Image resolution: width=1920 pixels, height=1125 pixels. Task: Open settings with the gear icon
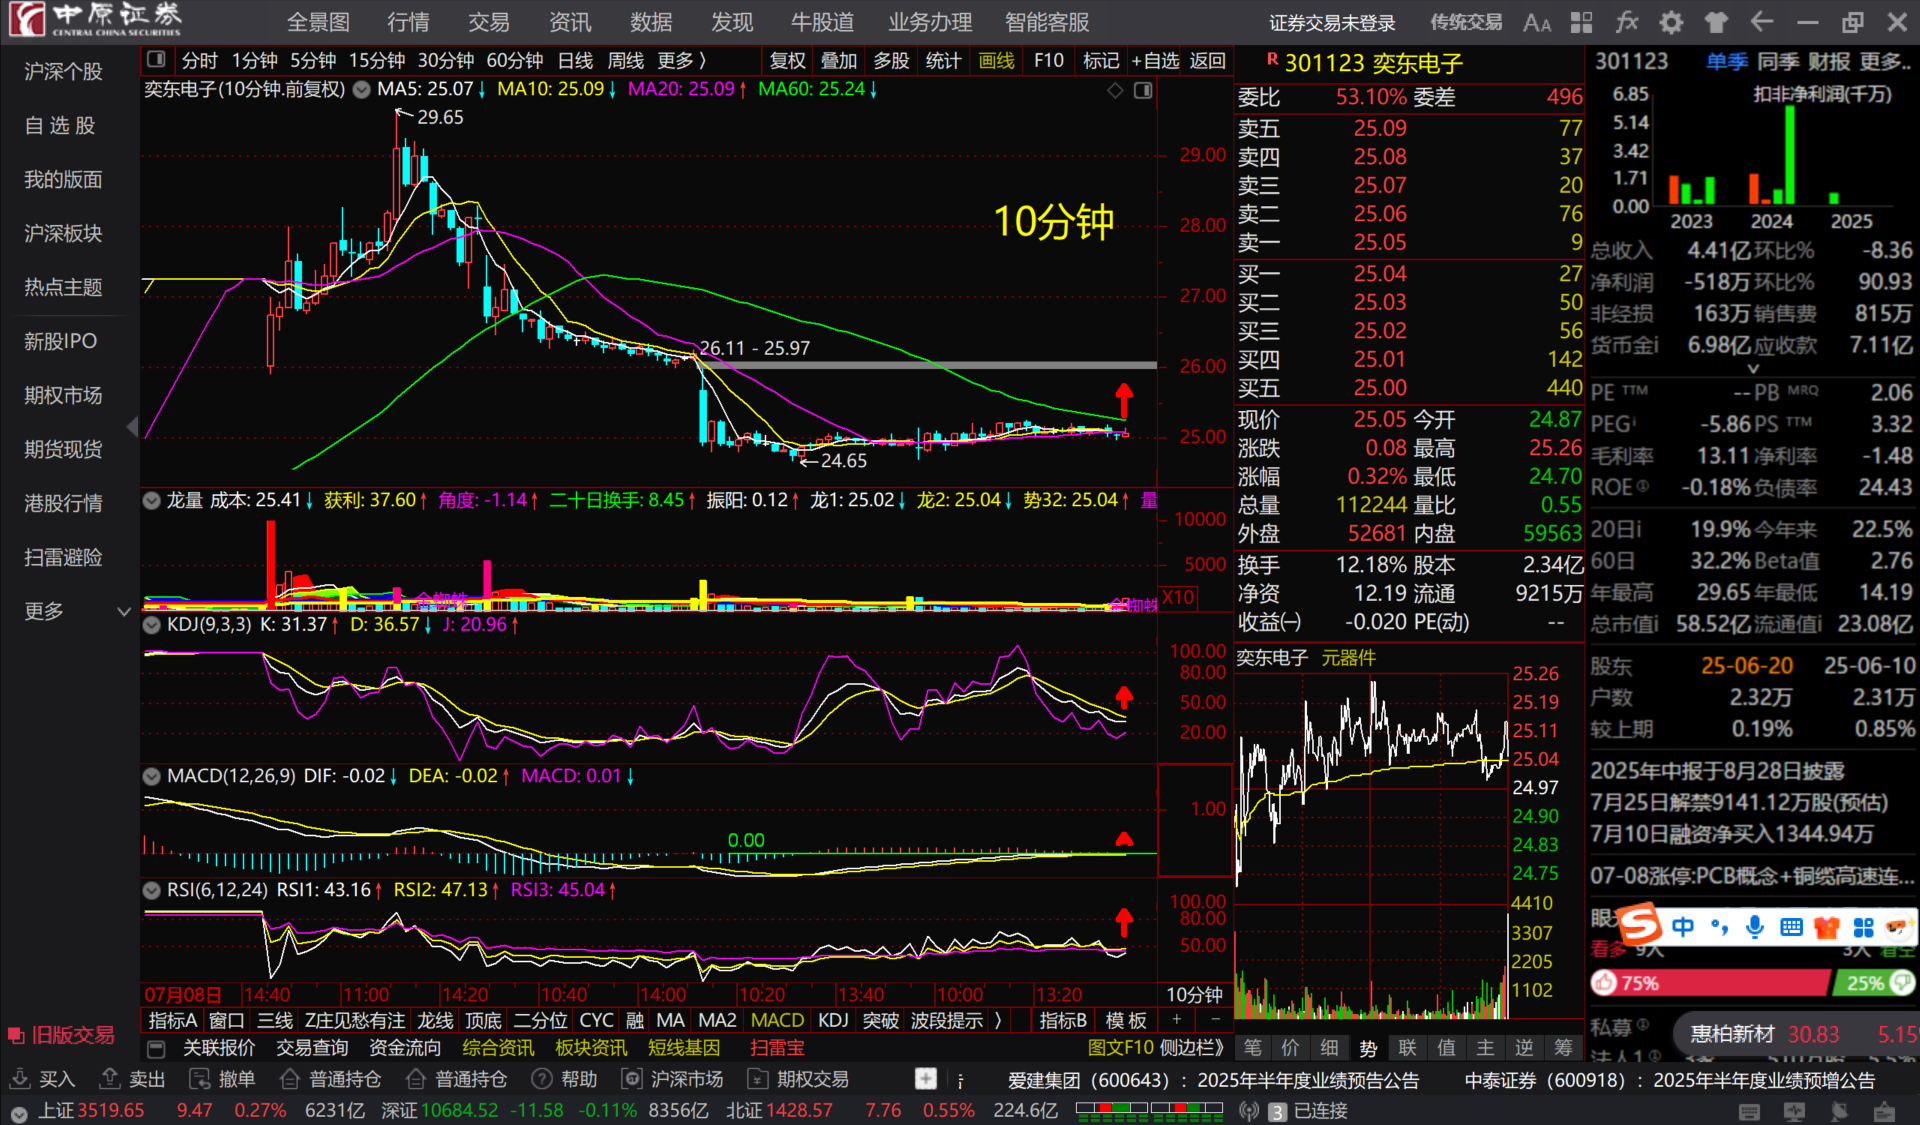(1671, 22)
